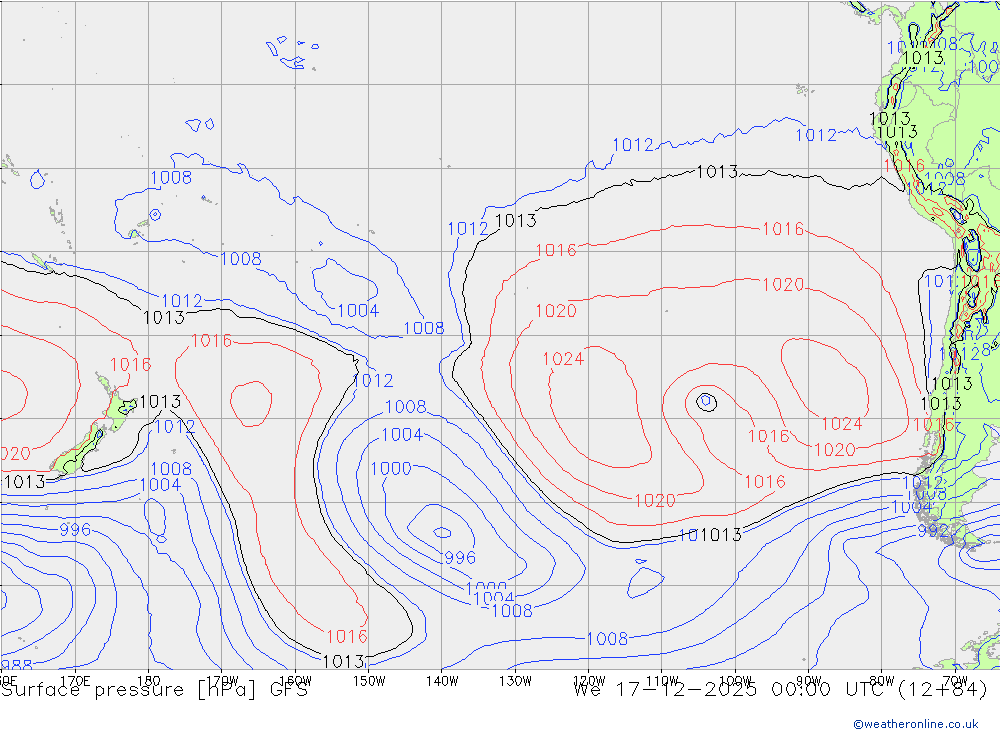Open the weatheronline.co.uk copyright link
The height and width of the screenshot is (733, 1000).
point(915,724)
